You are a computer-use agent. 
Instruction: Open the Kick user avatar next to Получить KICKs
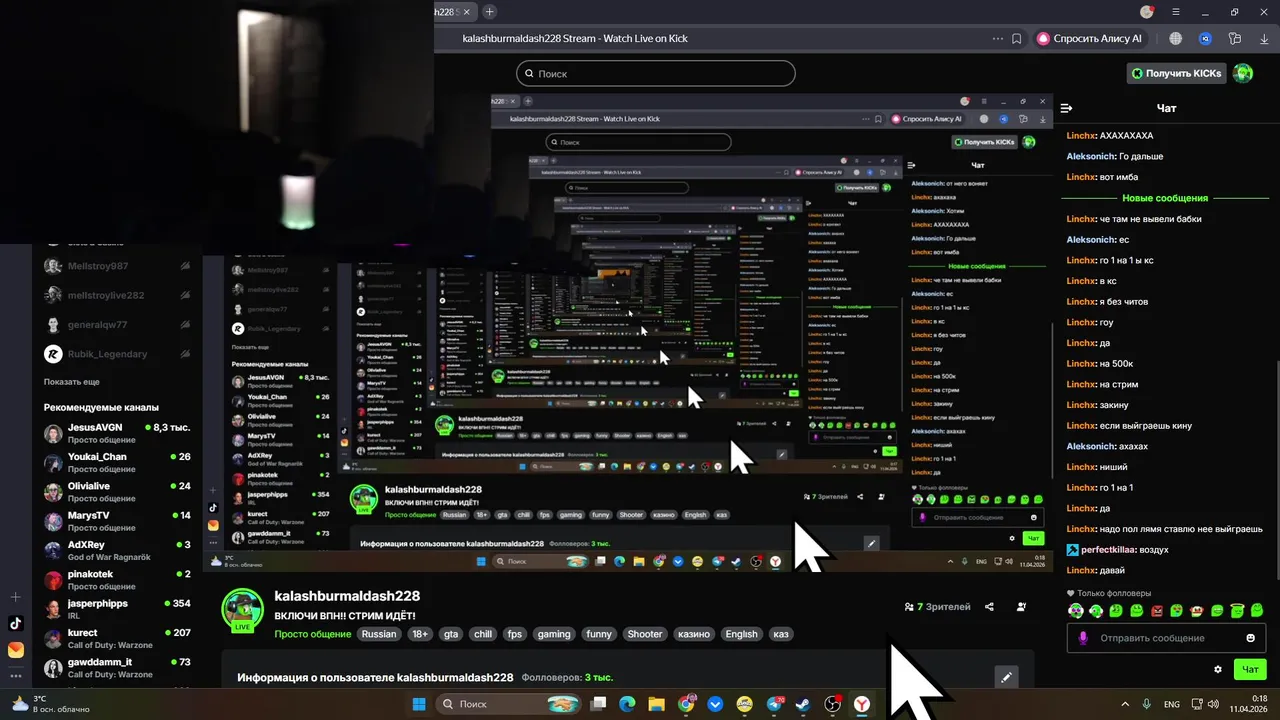click(1243, 73)
